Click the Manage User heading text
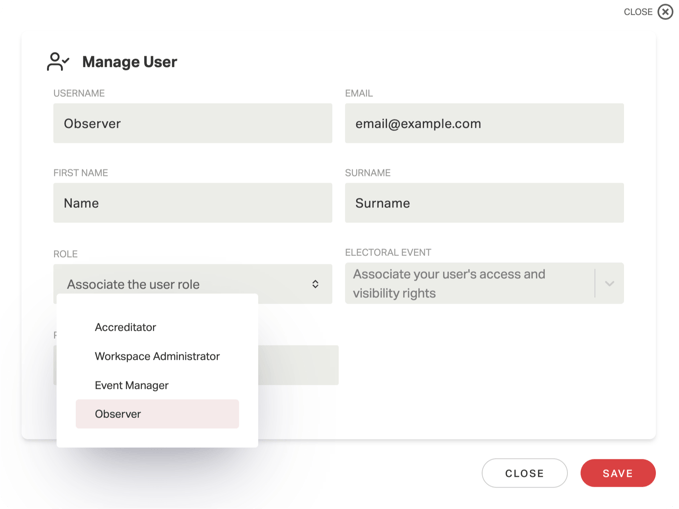 [129, 62]
